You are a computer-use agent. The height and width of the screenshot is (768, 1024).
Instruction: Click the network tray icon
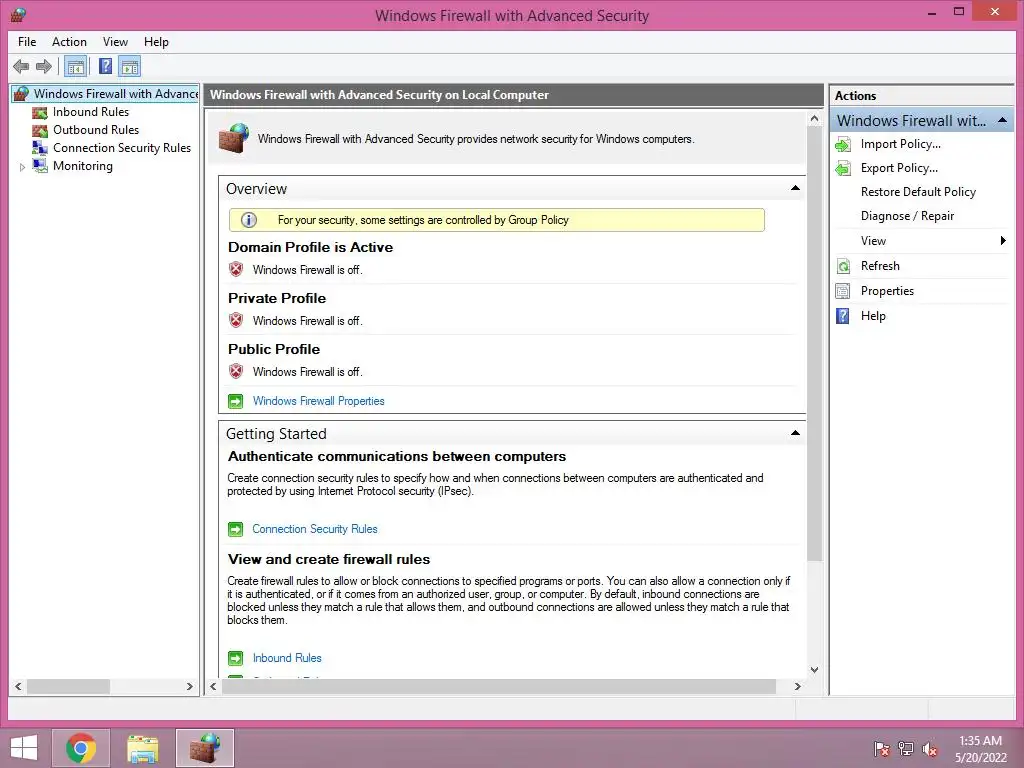click(906, 749)
